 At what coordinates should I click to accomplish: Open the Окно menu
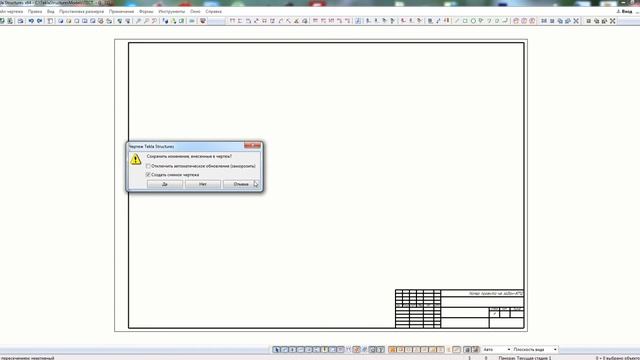(195, 12)
